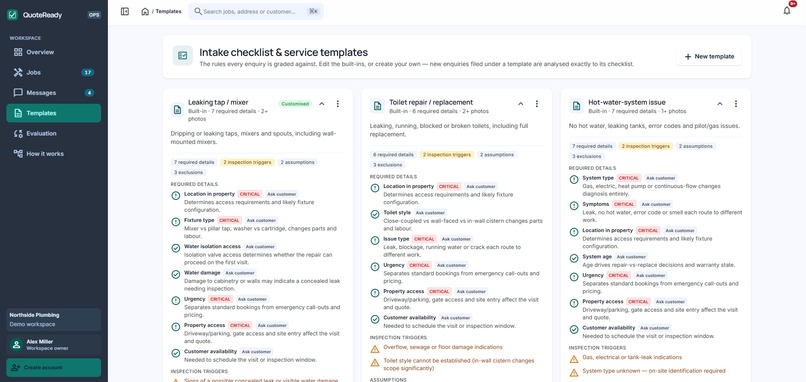Toggle Customer availability check in Leaking tap card
The height and width of the screenshot is (382, 806).
point(176,353)
